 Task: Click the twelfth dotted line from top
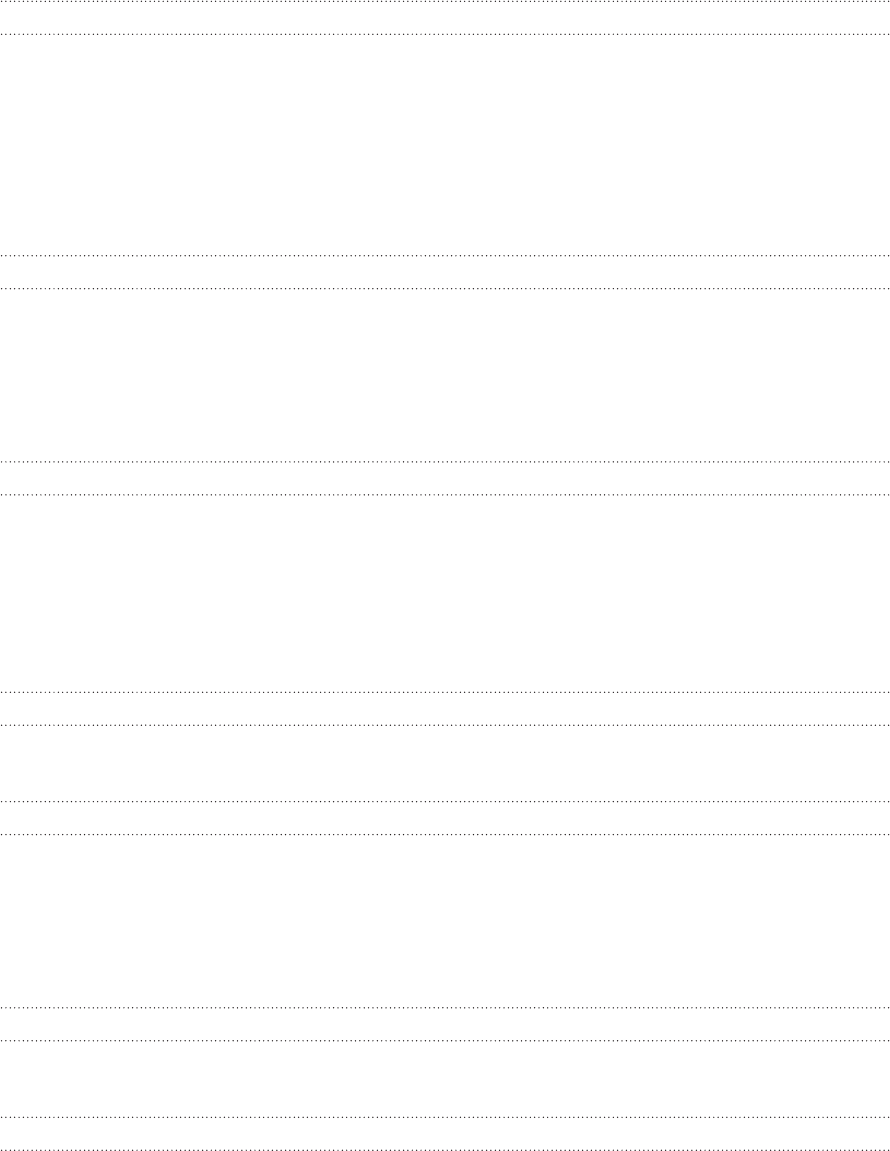[x=445, y=1041]
